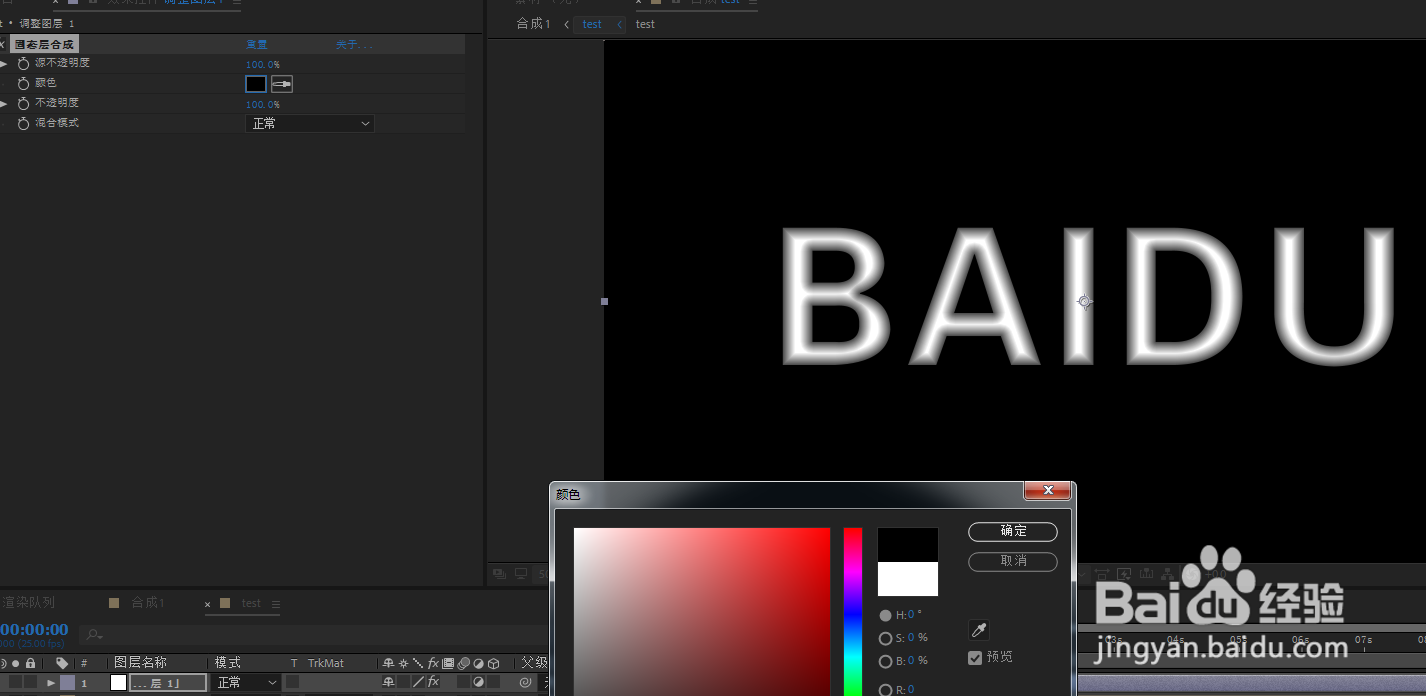The width and height of the screenshot is (1426, 696).
Task: Click parent pick whip spiral icon
Action: coord(525,682)
